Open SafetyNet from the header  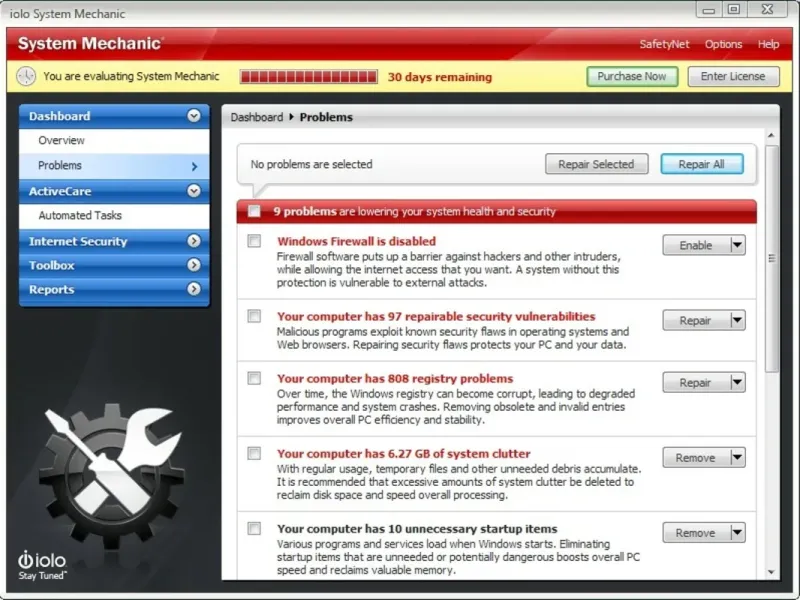click(664, 44)
